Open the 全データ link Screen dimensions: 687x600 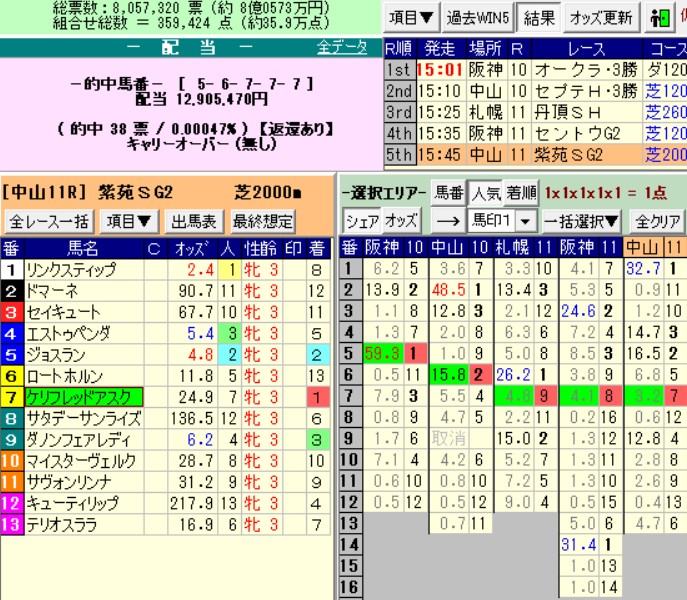(342, 47)
